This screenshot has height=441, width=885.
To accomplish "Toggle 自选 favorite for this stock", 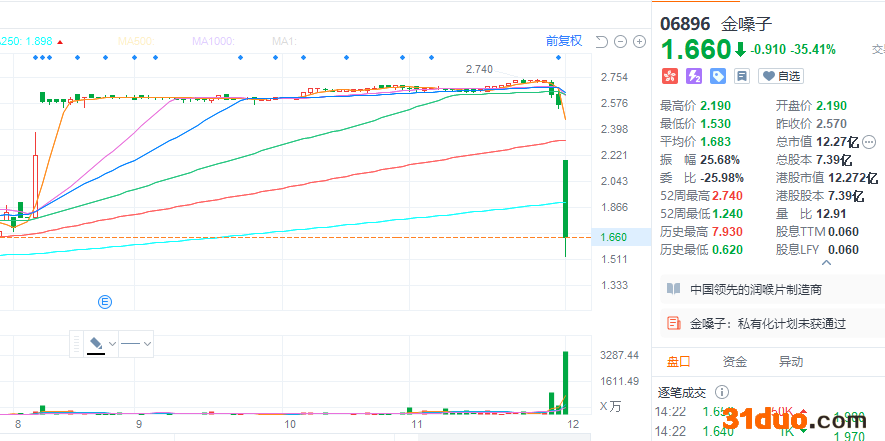I will 781,75.
